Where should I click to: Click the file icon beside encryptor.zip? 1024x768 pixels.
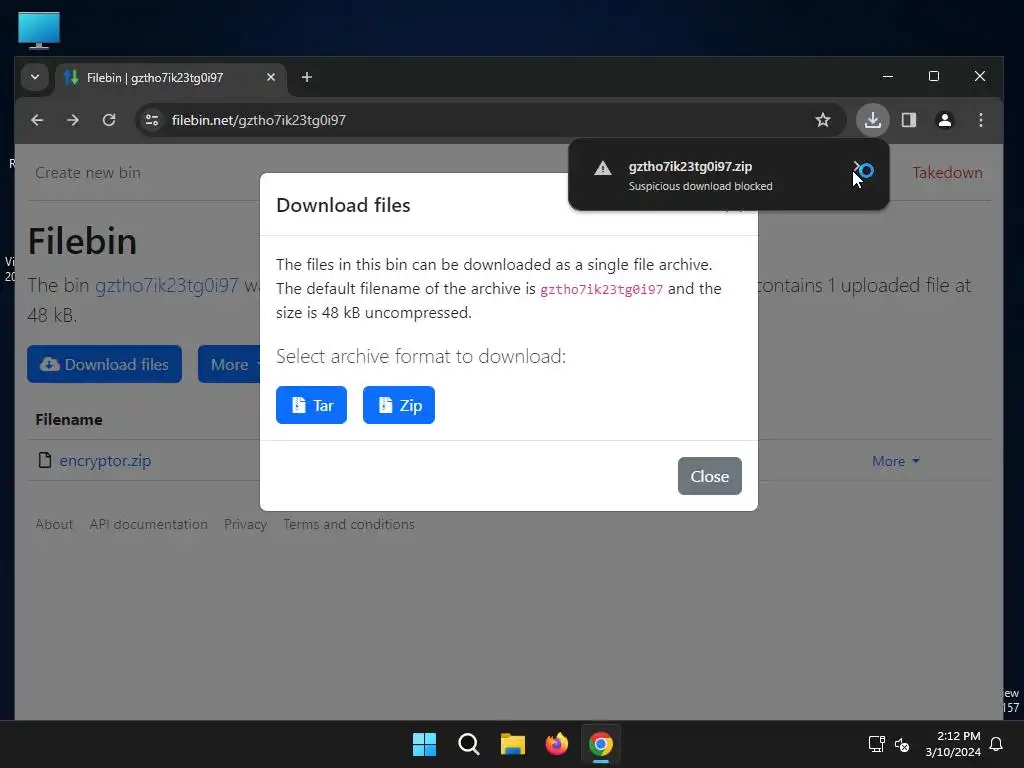(44, 460)
